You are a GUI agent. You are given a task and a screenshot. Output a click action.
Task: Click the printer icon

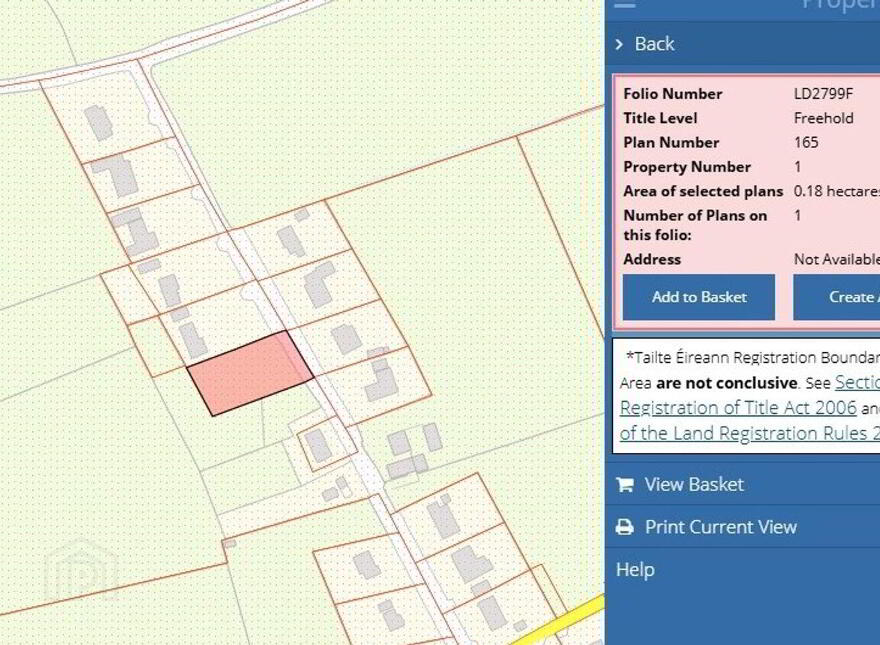pos(625,527)
